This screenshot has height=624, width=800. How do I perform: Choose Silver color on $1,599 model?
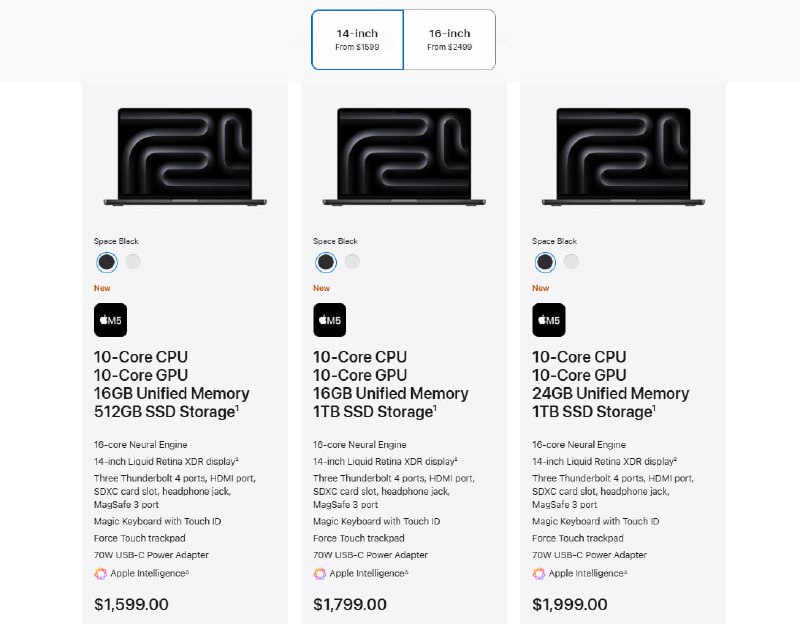[133, 262]
